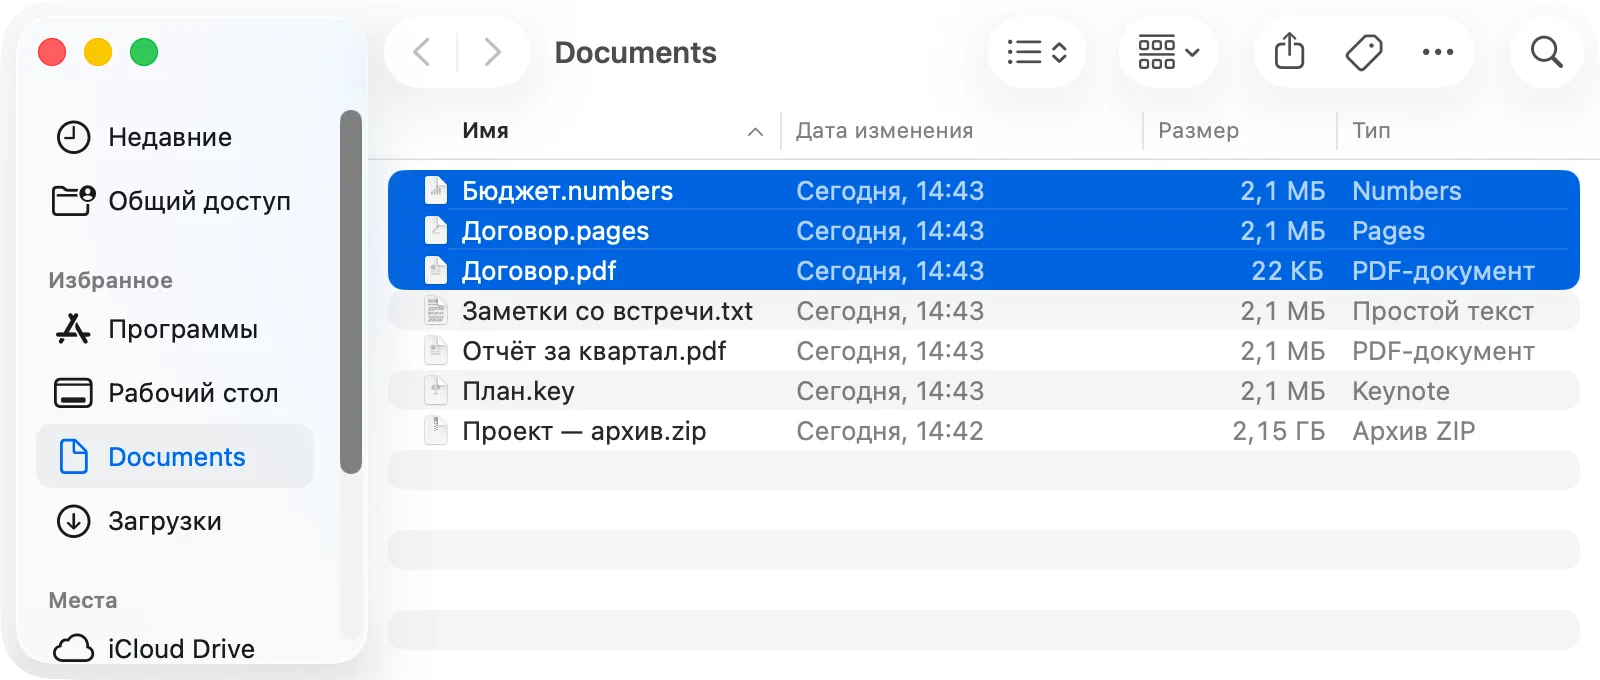Sort by Дата изменения column header
This screenshot has height=680, width=1600.
[884, 131]
